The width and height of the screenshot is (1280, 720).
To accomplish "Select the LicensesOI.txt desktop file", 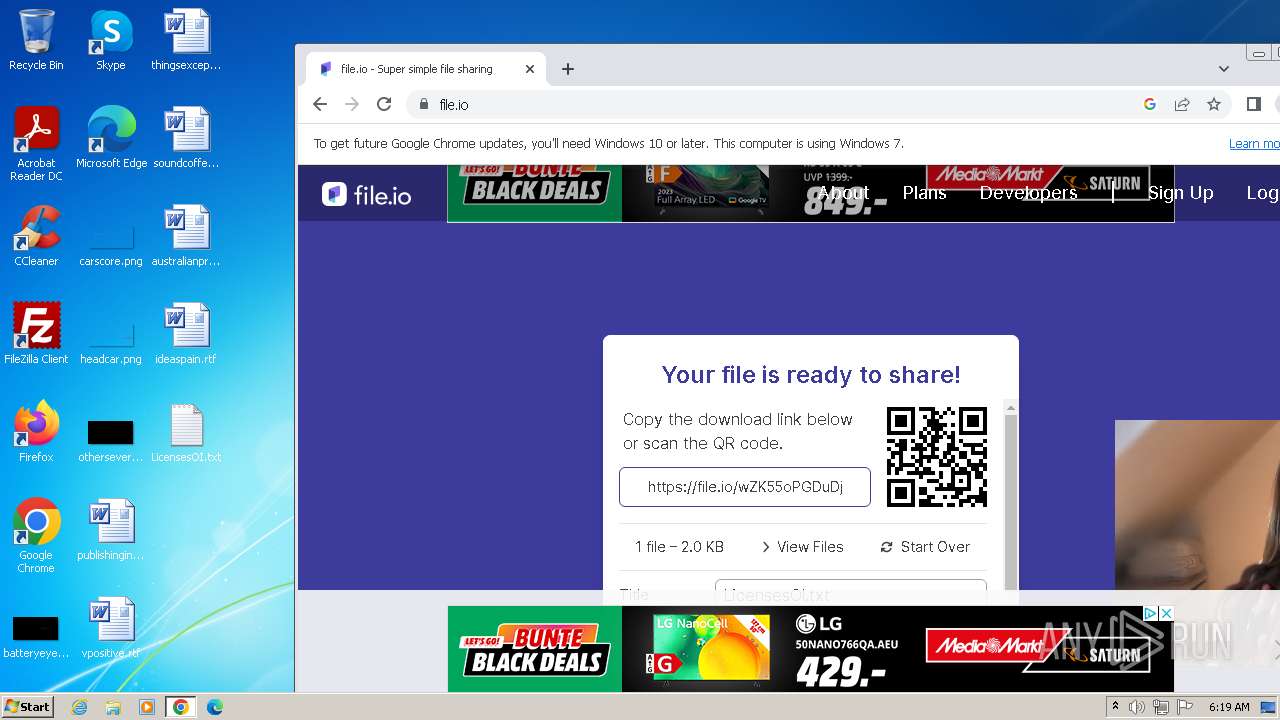I will click(186, 431).
